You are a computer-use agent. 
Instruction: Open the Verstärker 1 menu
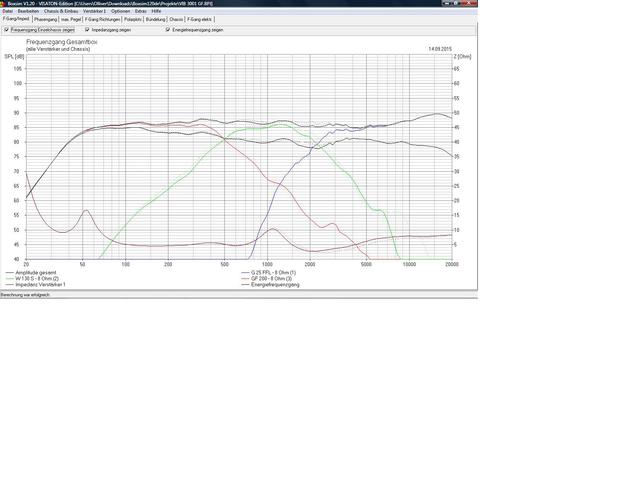coord(94,11)
